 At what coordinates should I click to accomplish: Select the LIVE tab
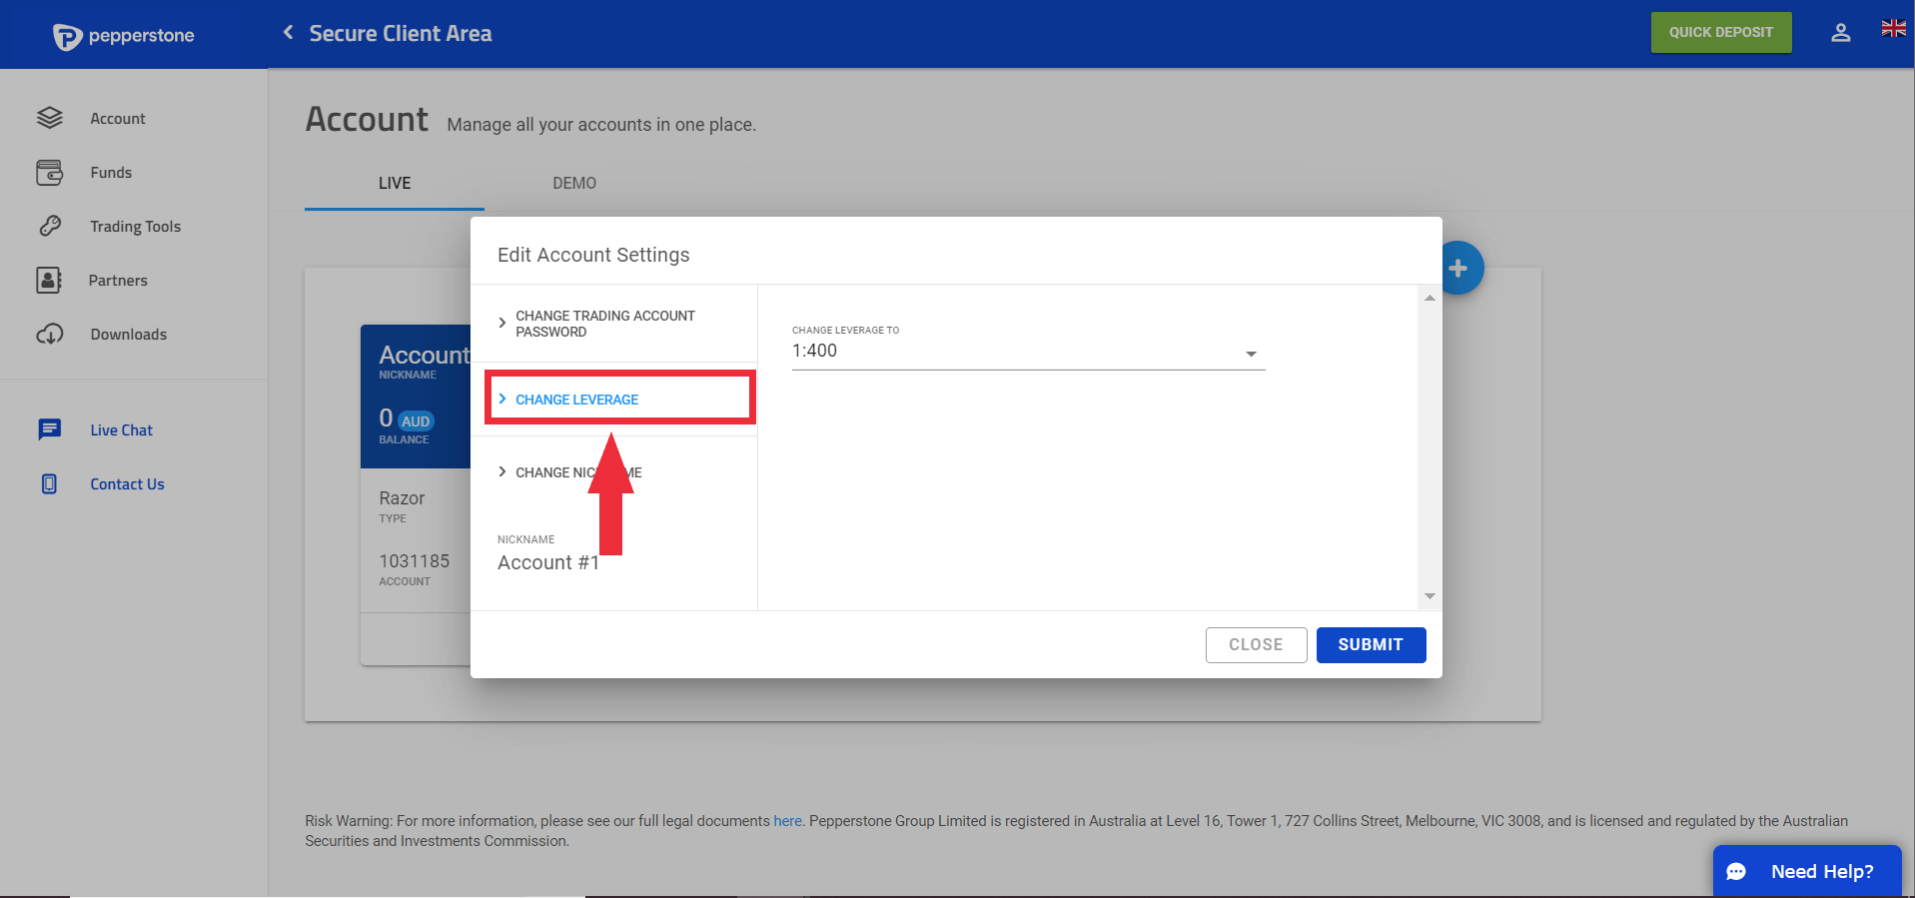[394, 183]
